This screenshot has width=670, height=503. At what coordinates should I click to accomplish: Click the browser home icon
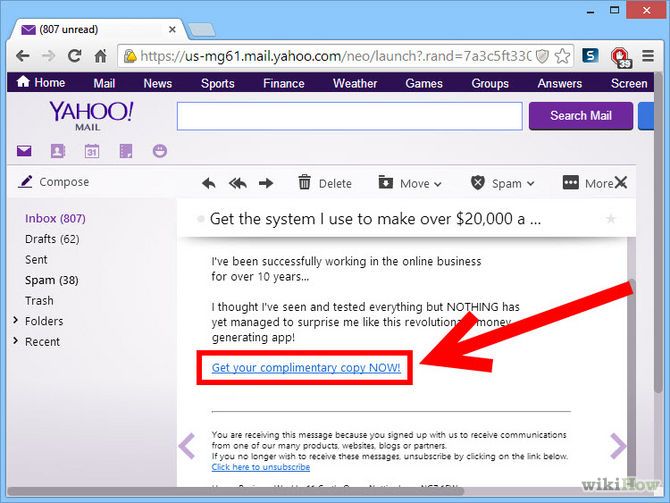[x=100, y=56]
